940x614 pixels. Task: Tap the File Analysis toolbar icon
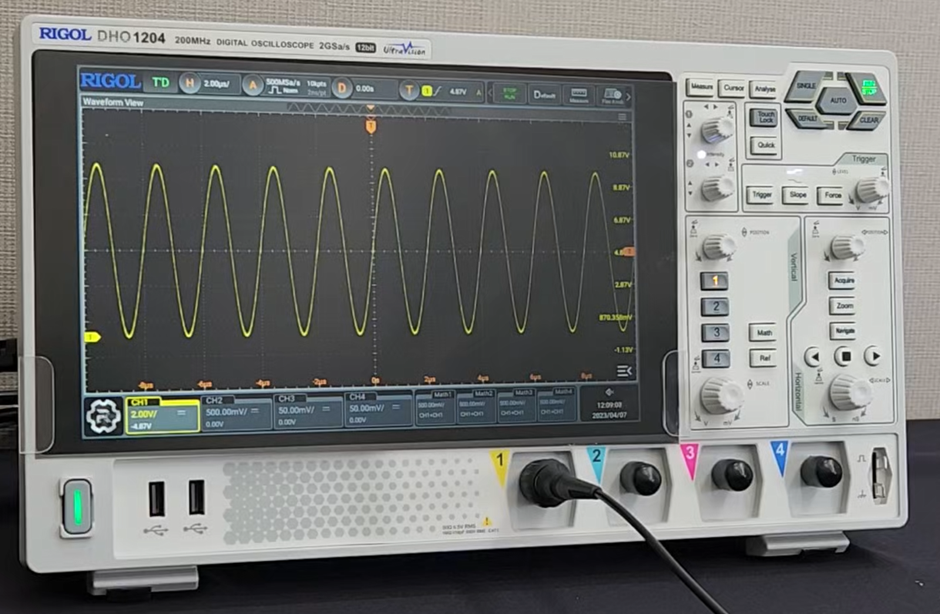[x=612, y=96]
